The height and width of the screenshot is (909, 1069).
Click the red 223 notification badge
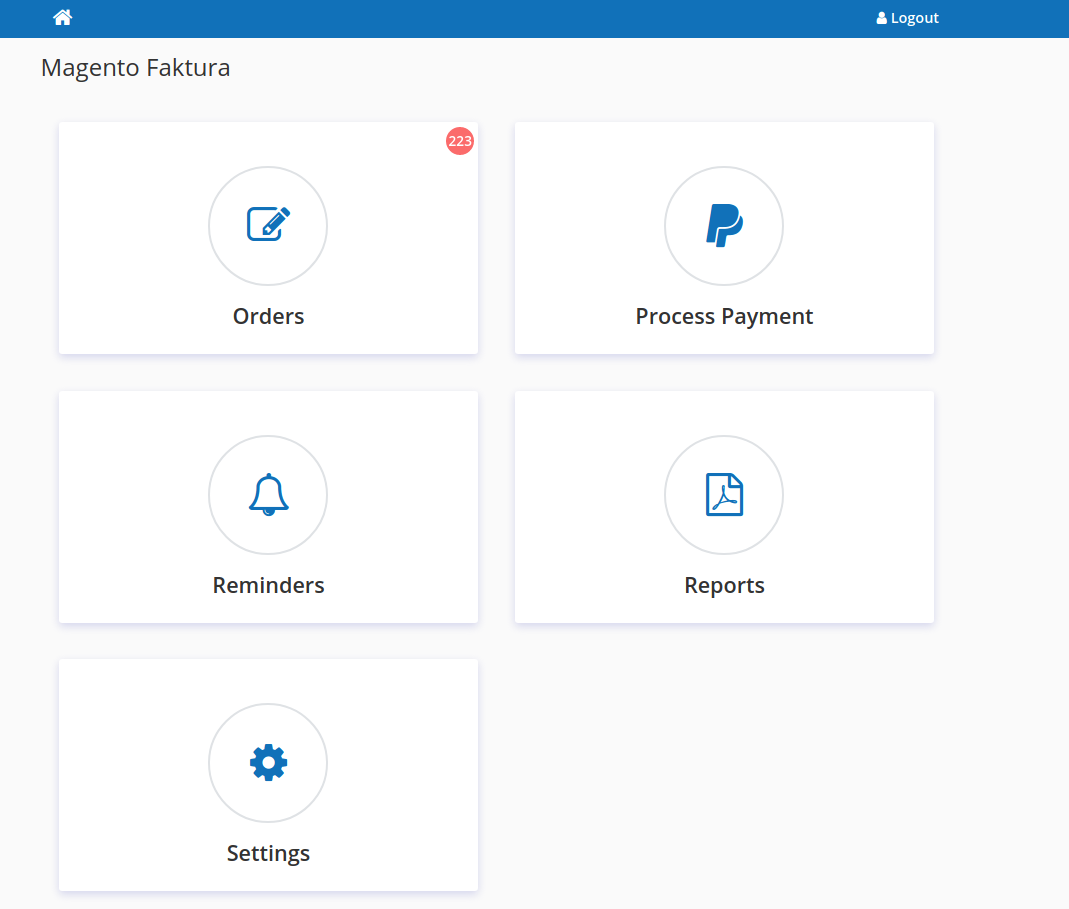point(460,141)
